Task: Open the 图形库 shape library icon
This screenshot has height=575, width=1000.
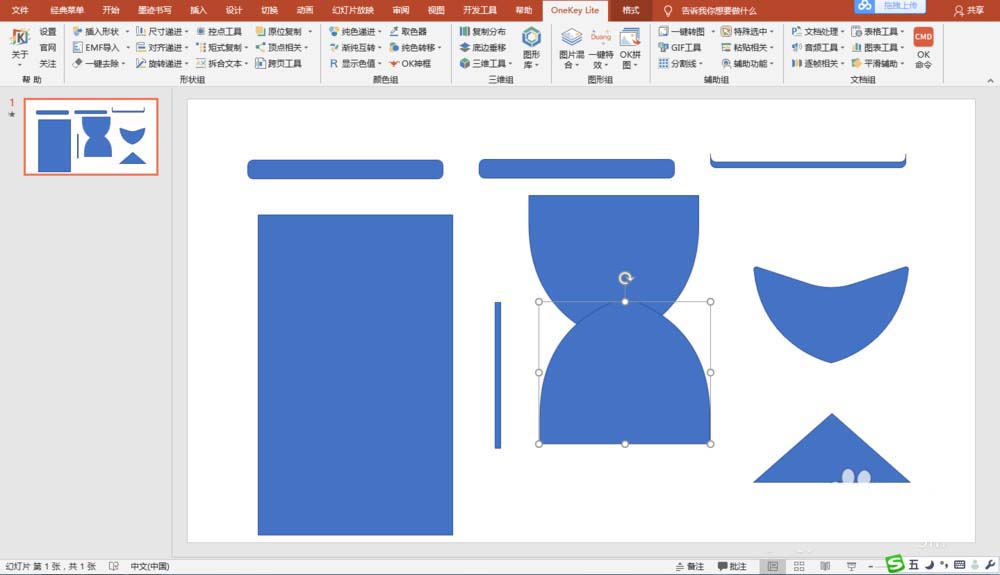Action: coord(531,47)
